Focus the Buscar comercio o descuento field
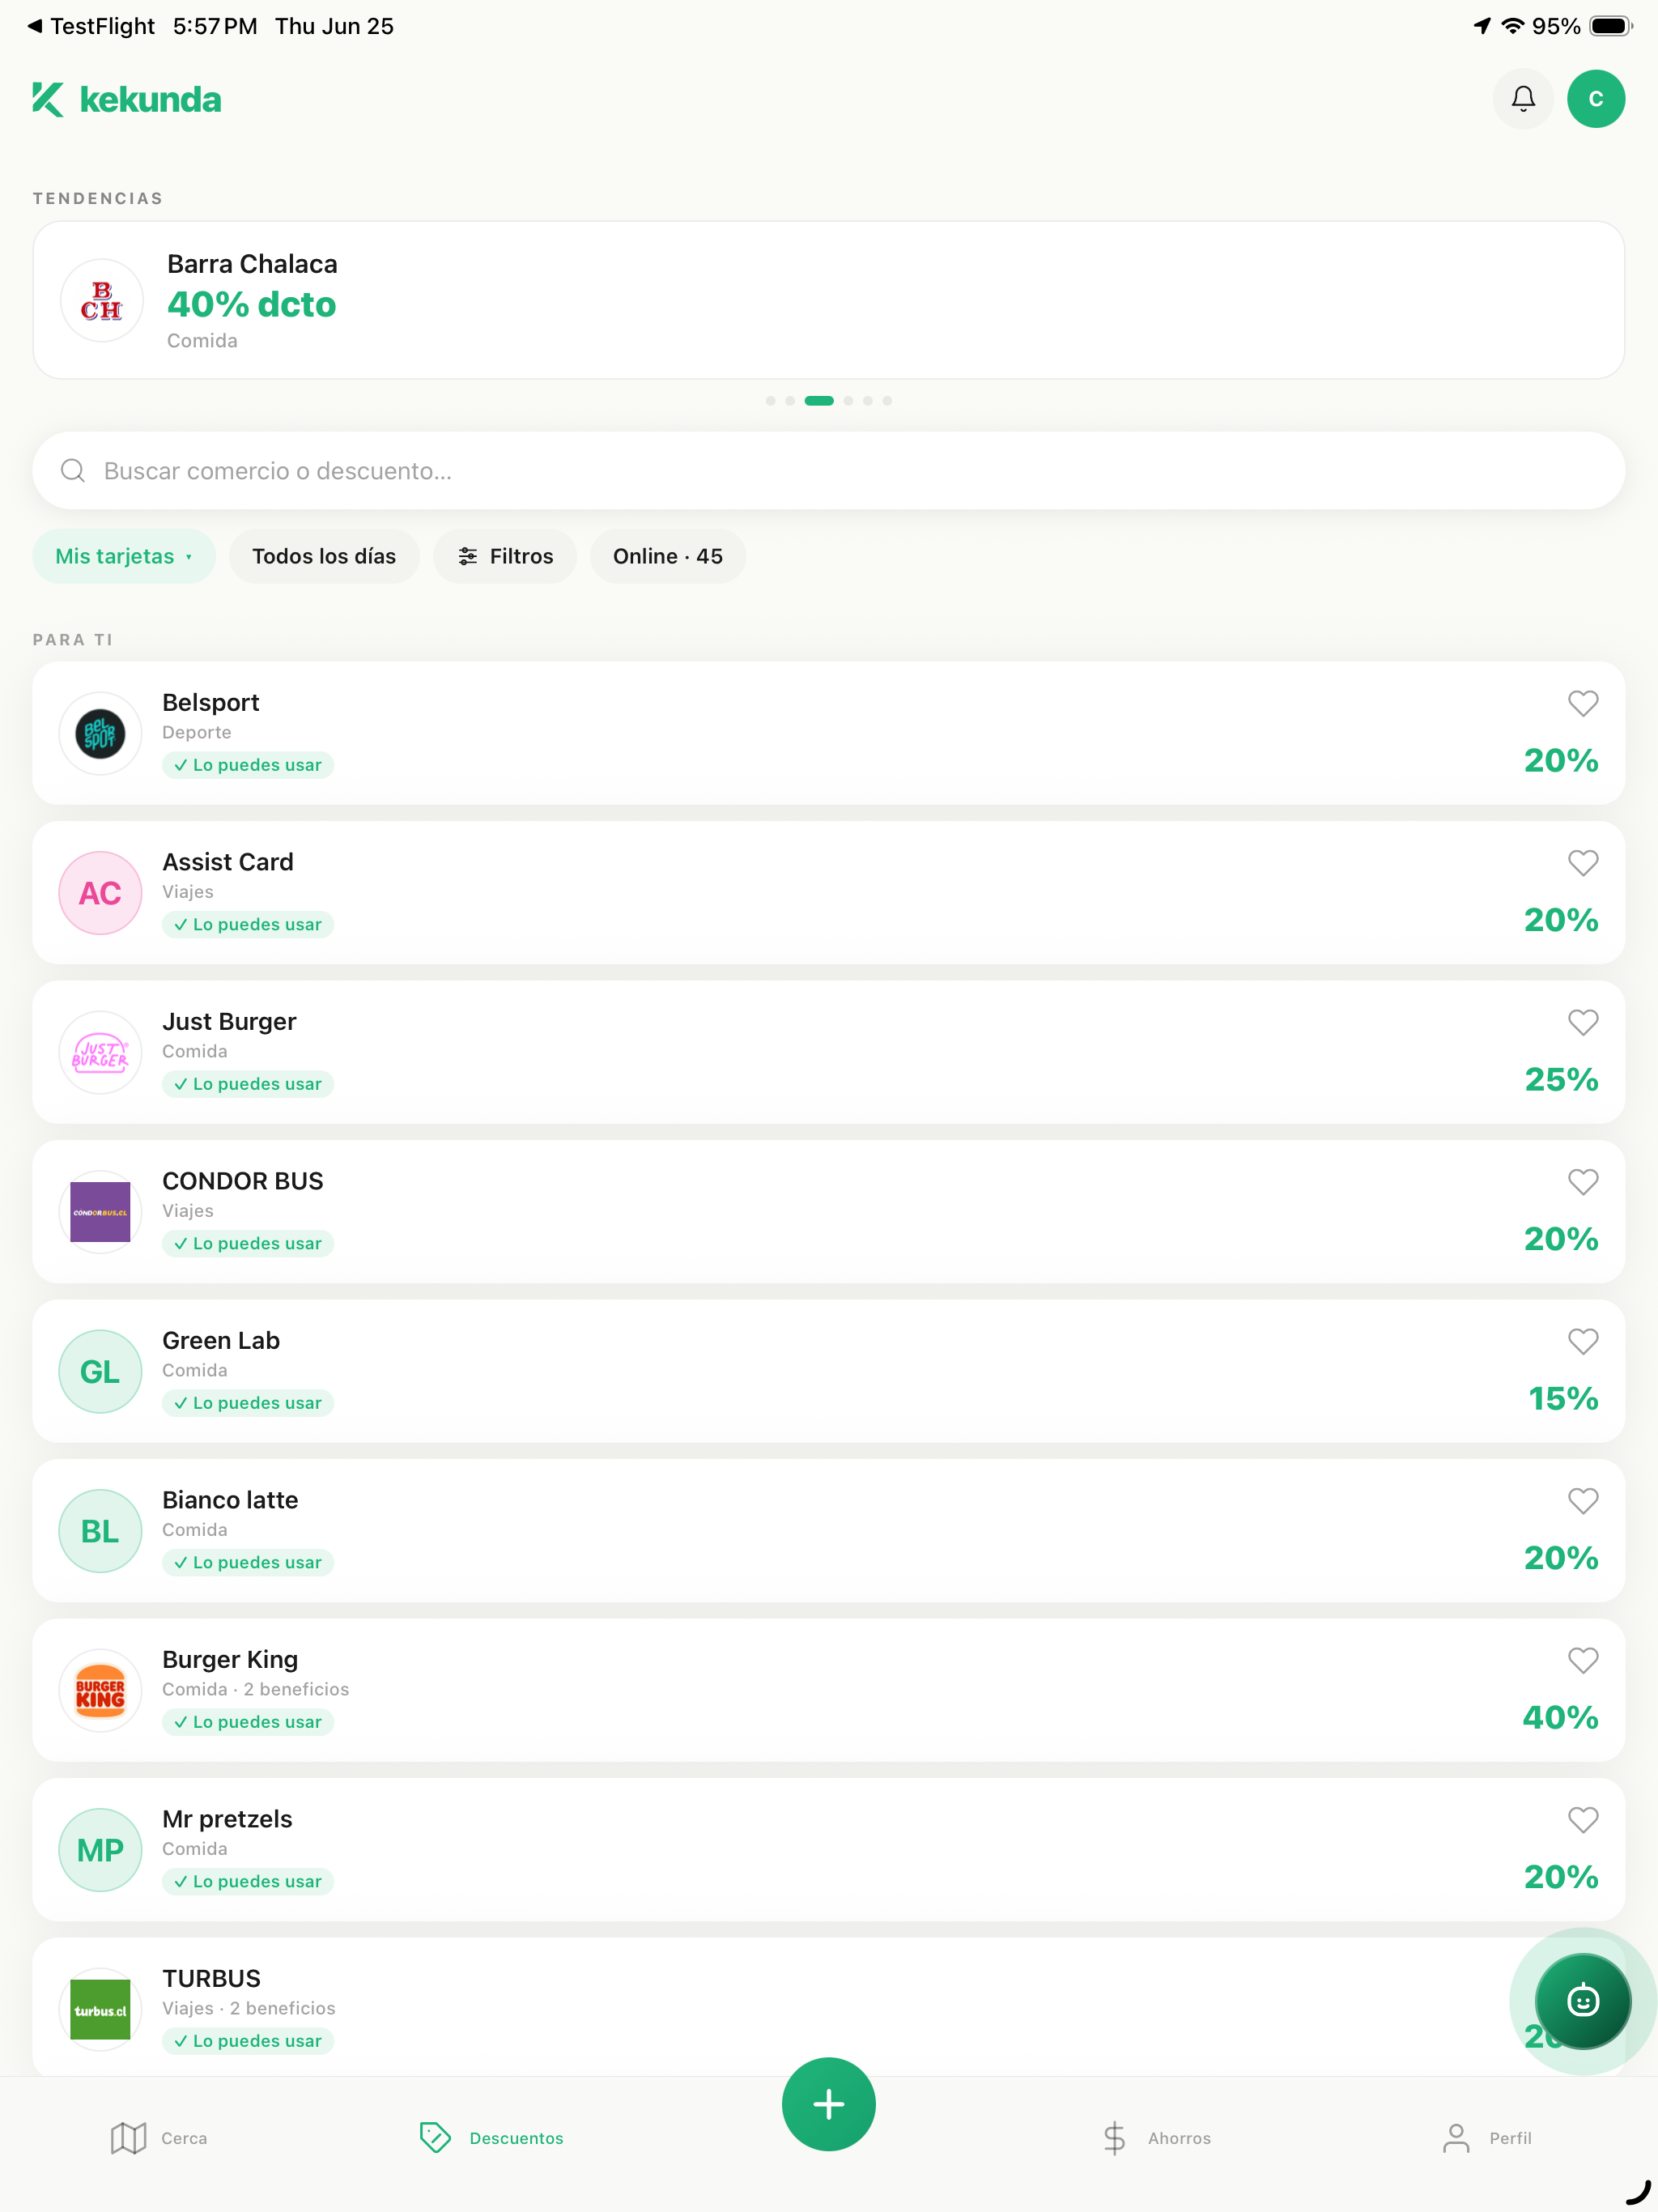This screenshot has height=2212, width=1658. point(828,471)
